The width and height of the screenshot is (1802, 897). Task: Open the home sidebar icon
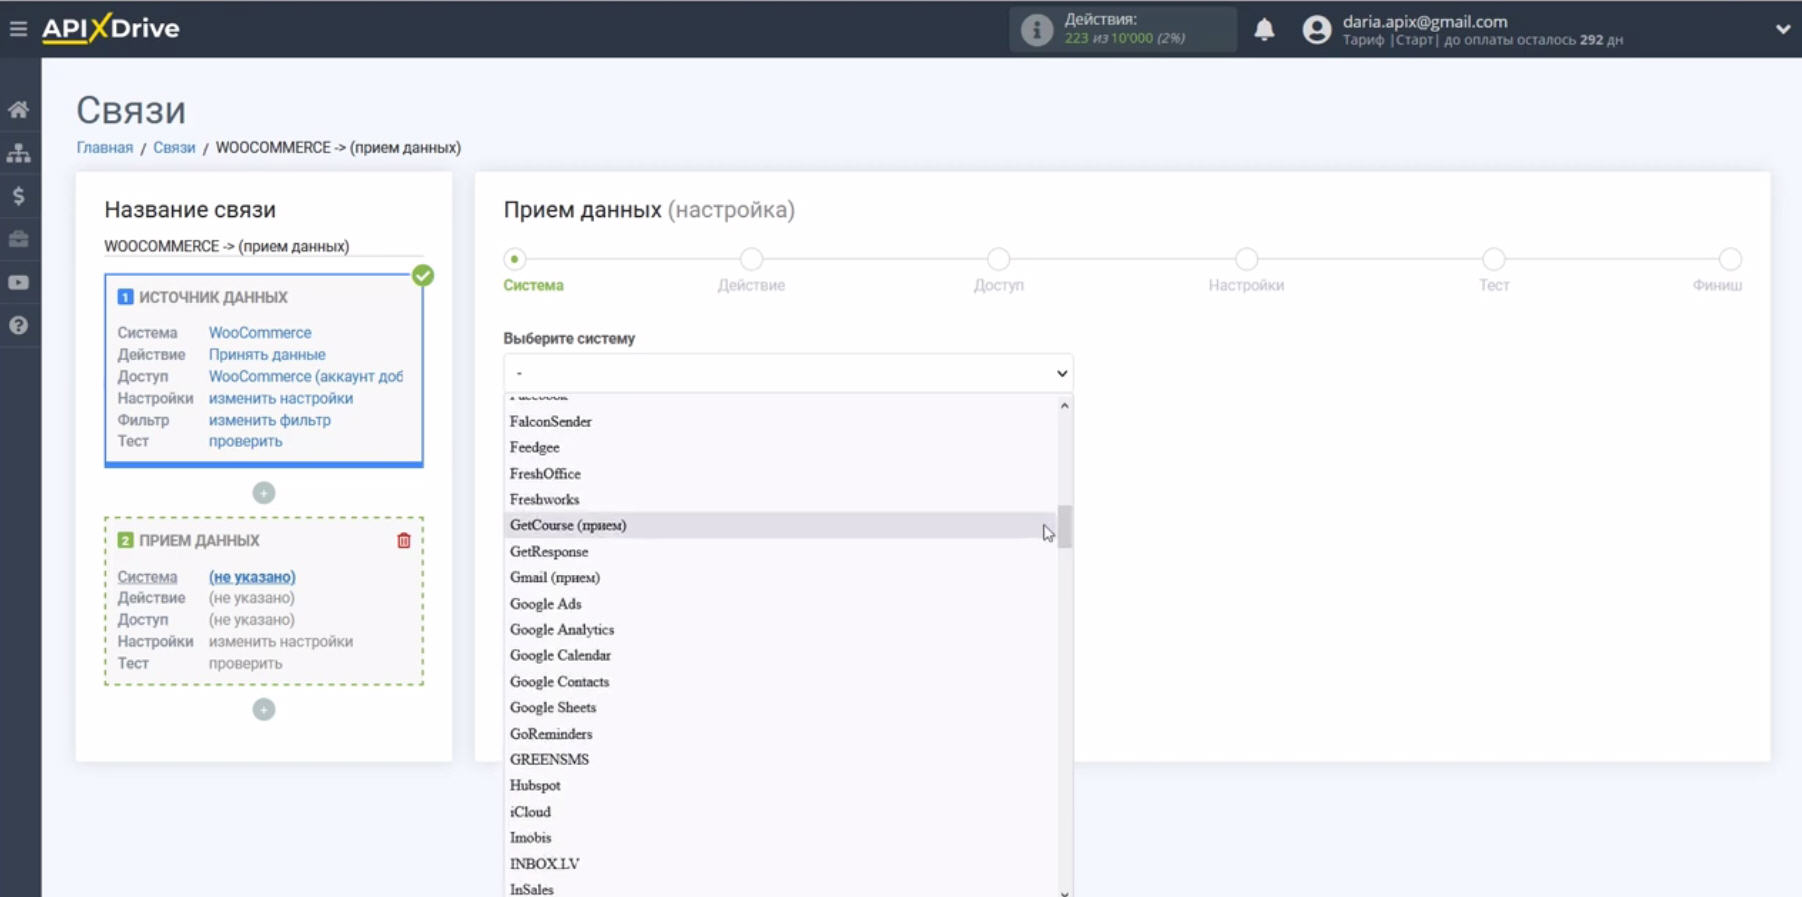point(19,109)
